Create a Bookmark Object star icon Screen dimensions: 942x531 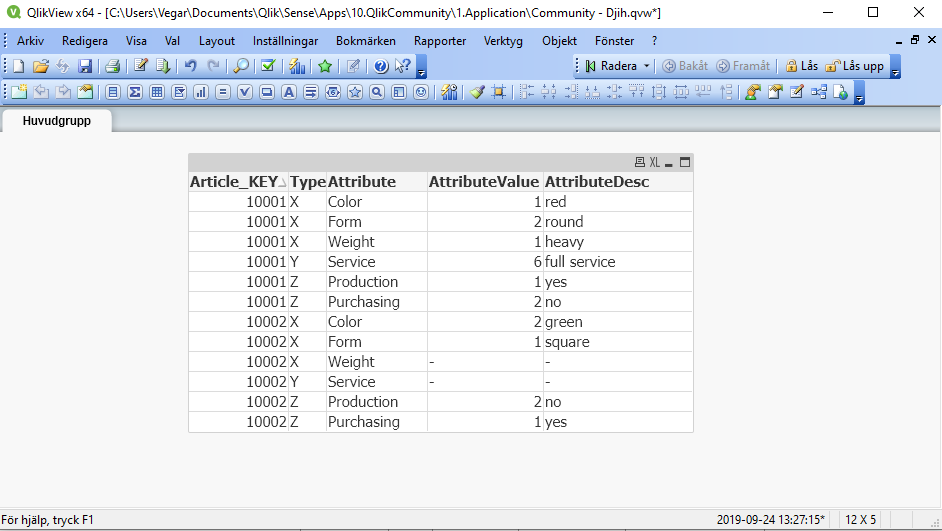tap(355, 92)
